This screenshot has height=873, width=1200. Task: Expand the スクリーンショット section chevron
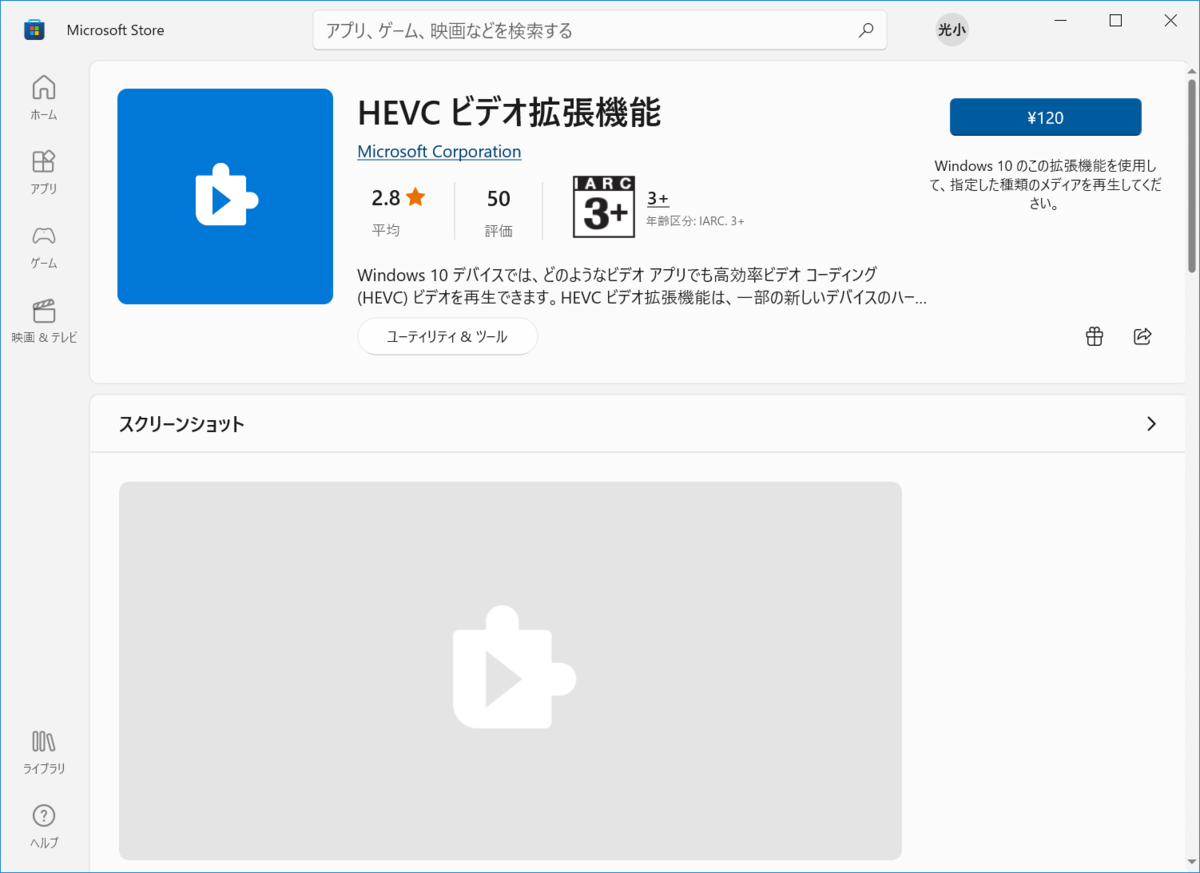1151,424
